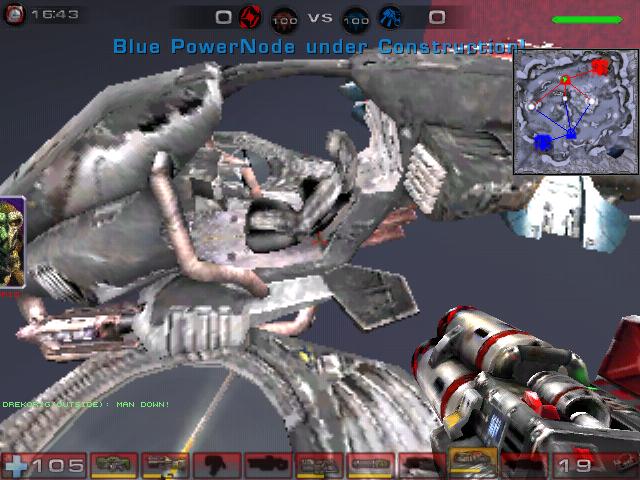Click the ammo count 19
Image resolution: width=640 pixels, height=480 pixels.
[575, 466]
